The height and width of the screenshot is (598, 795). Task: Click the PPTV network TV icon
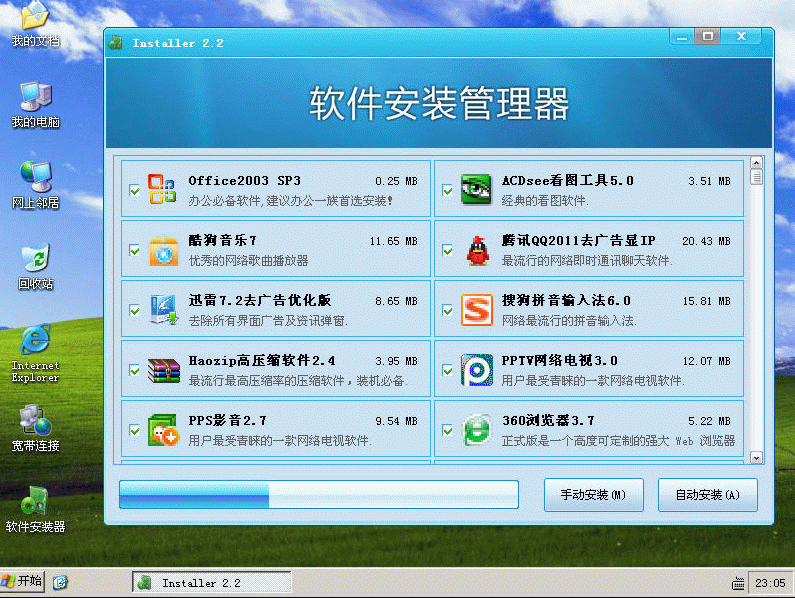pyautogui.click(x=476, y=370)
